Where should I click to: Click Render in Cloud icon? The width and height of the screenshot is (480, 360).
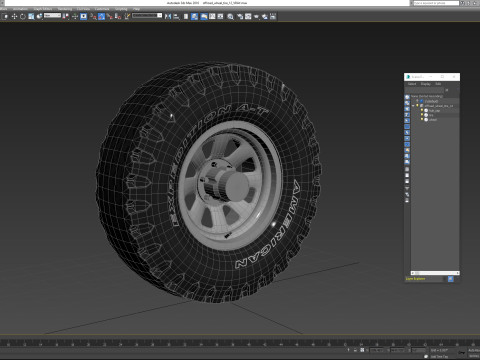click(265, 16)
